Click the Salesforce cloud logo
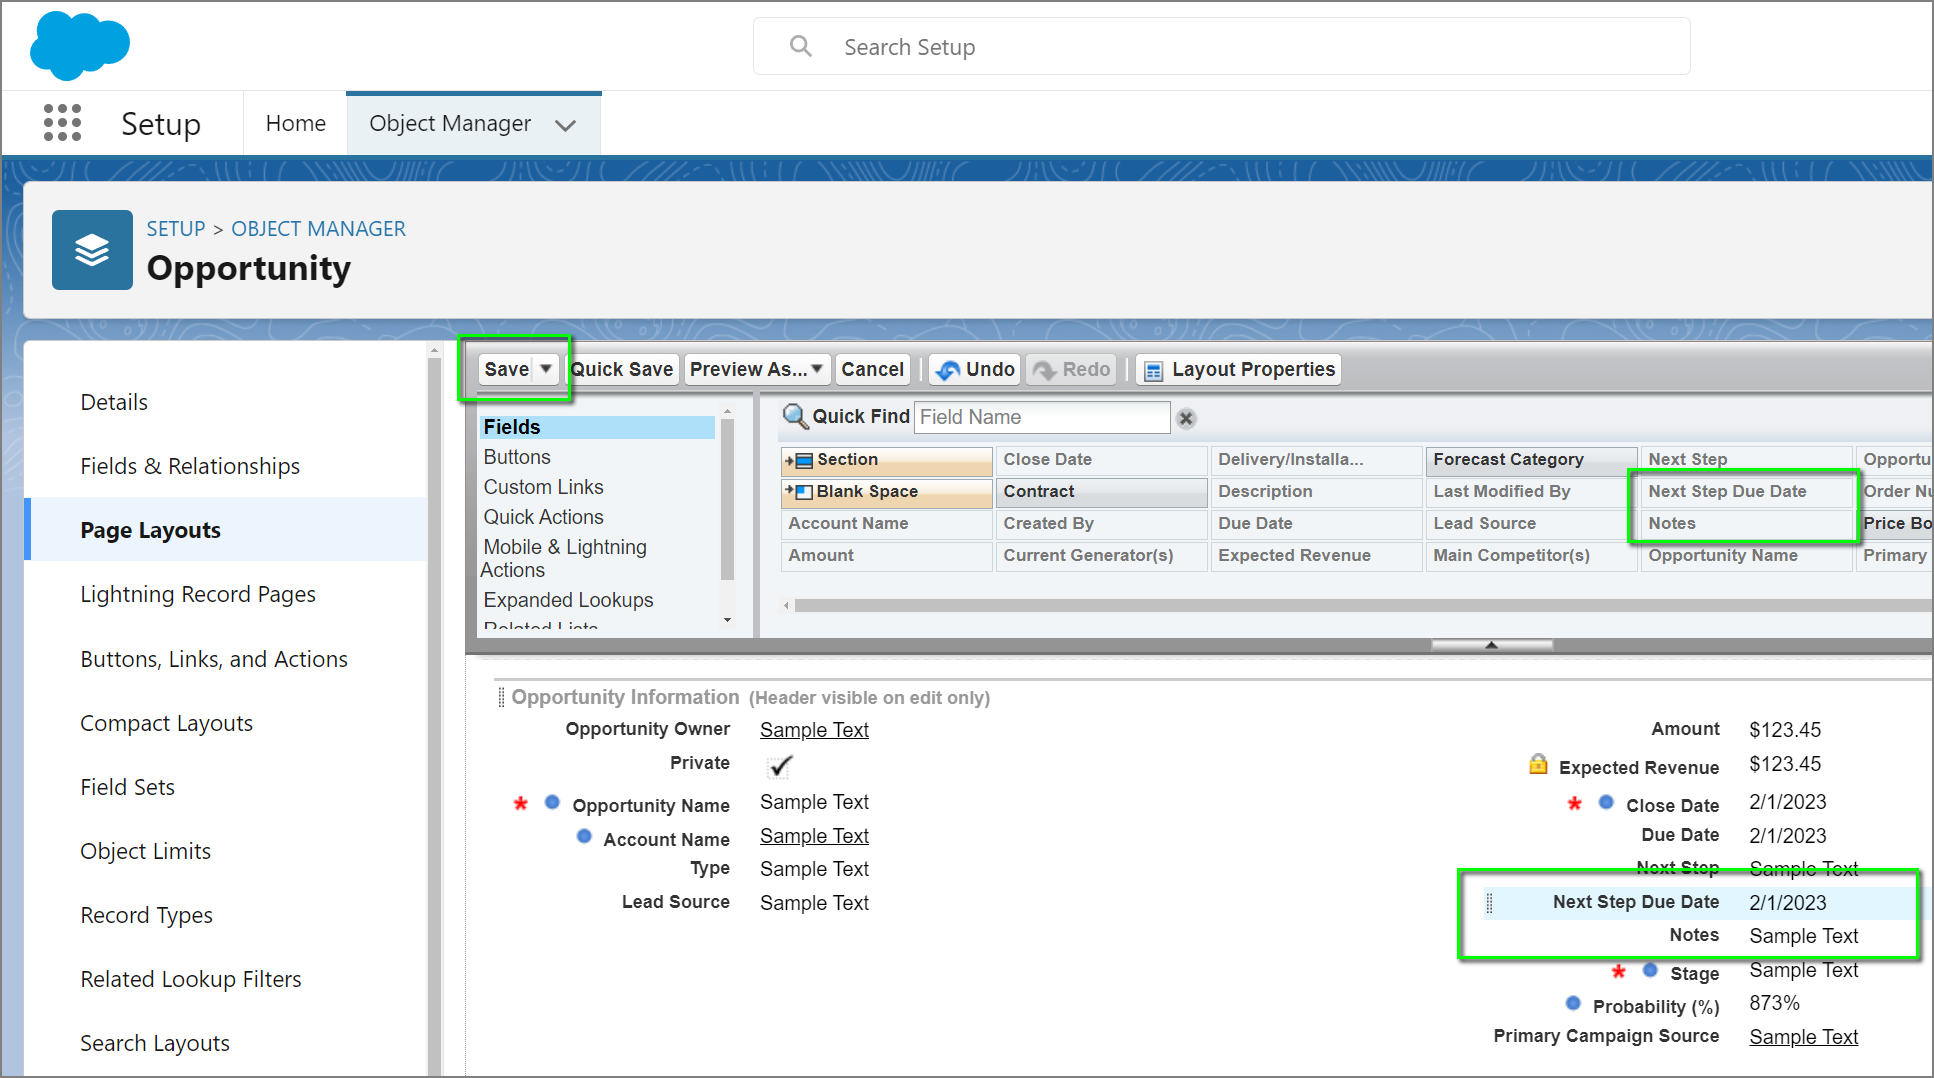The width and height of the screenshot is (1934, 1078). pos(80,46)
